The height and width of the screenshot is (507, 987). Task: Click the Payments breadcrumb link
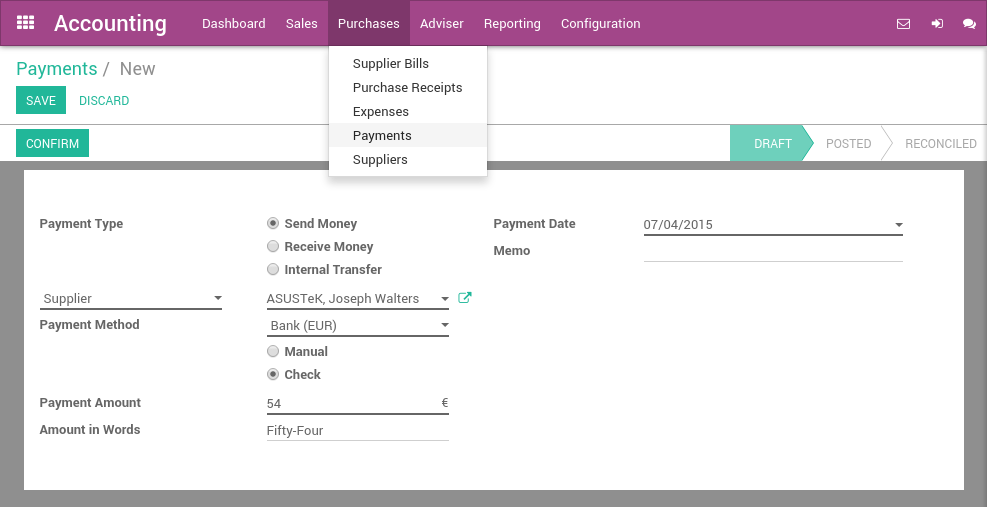coord(56,69)
